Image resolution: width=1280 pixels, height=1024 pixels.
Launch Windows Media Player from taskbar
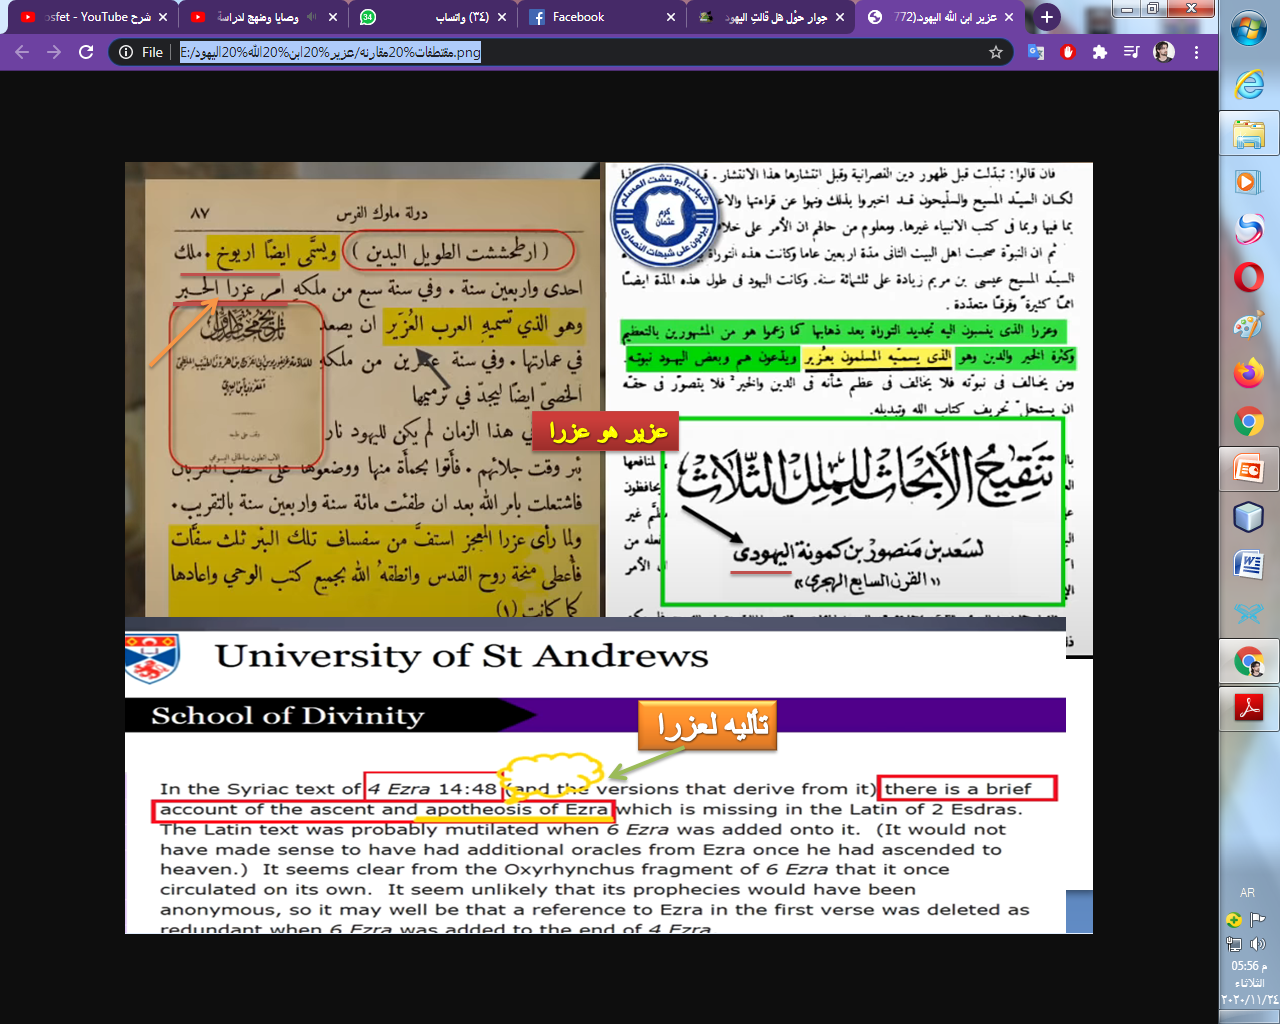coord(1249,181)
